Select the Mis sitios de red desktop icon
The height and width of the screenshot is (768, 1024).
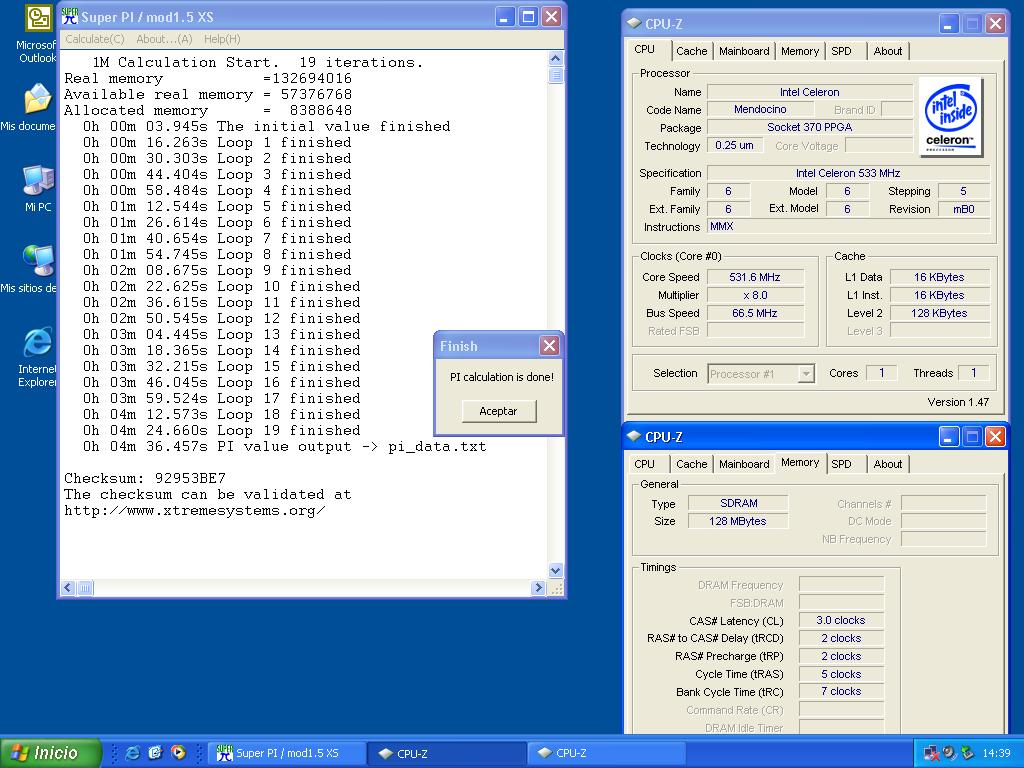[x=38, y=261]
